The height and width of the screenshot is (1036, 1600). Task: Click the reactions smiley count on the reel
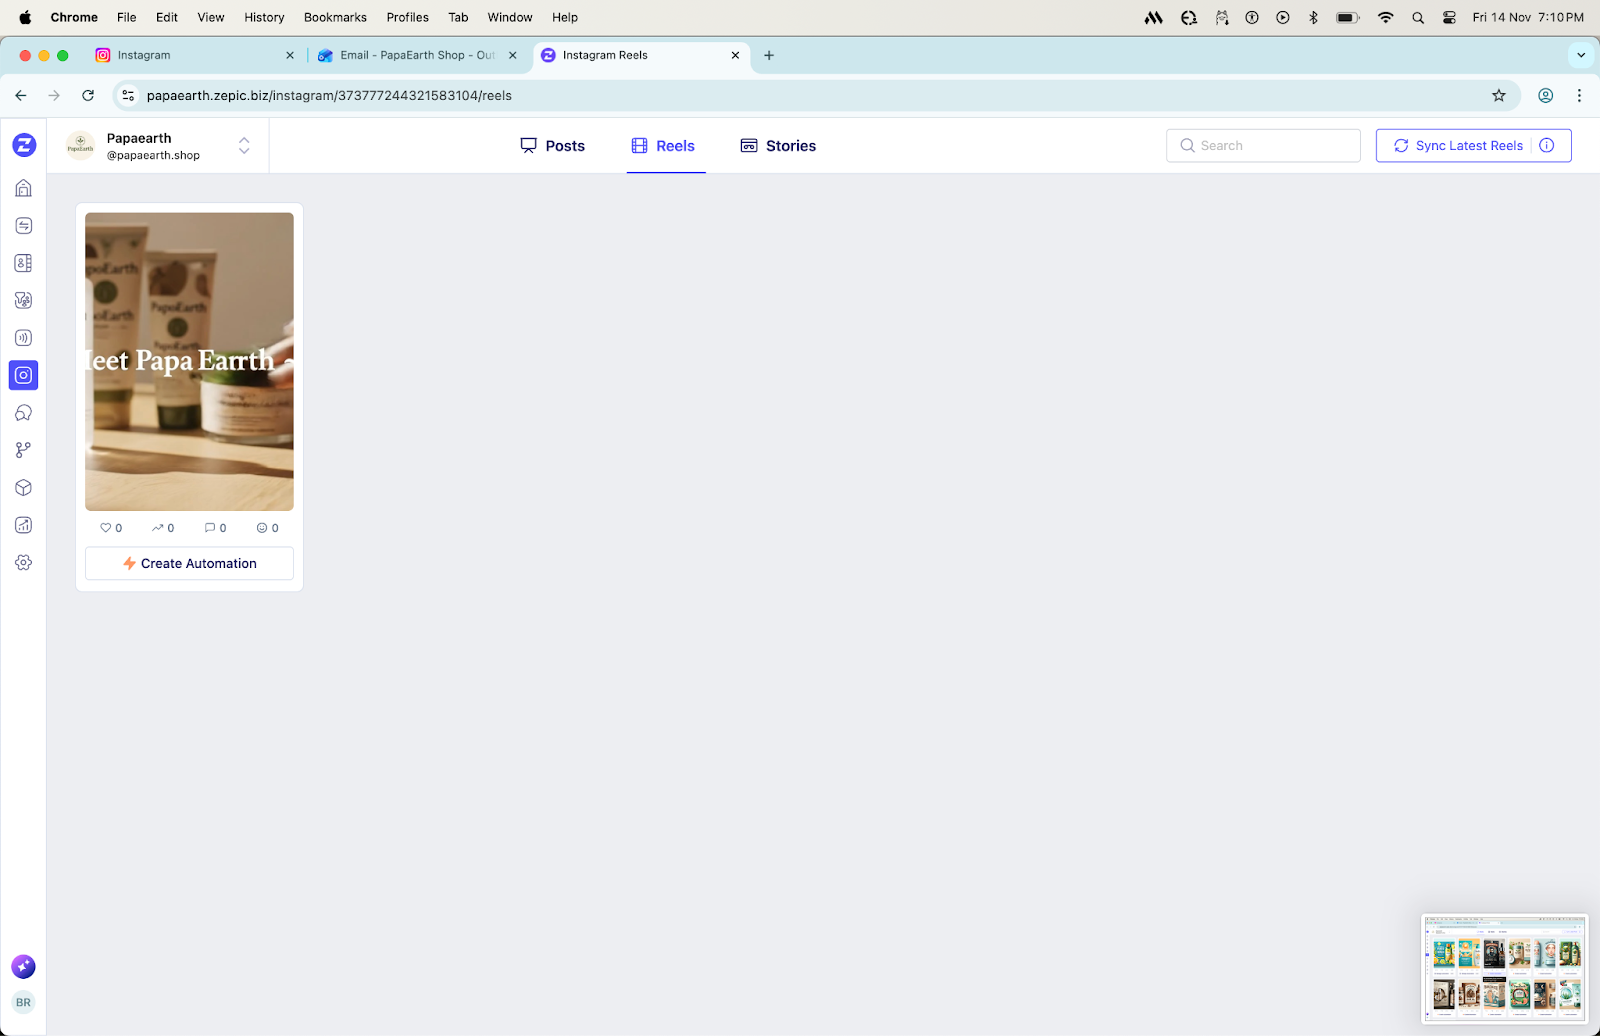click(x=267, y=528)
